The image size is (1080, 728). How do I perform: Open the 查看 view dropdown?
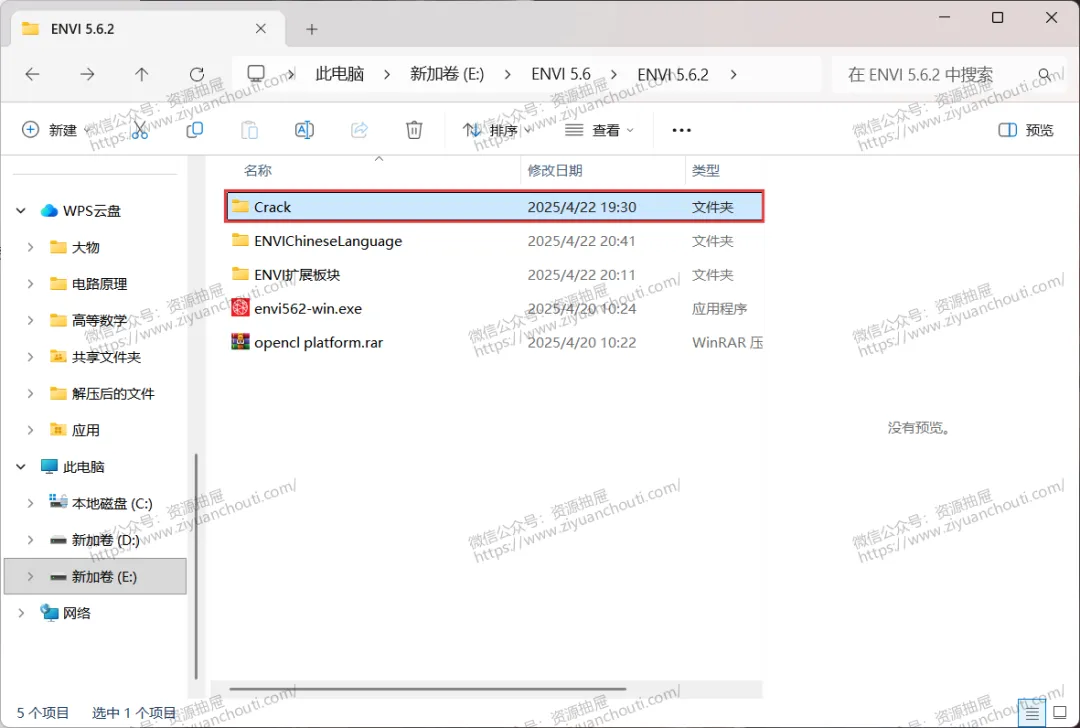599,129
